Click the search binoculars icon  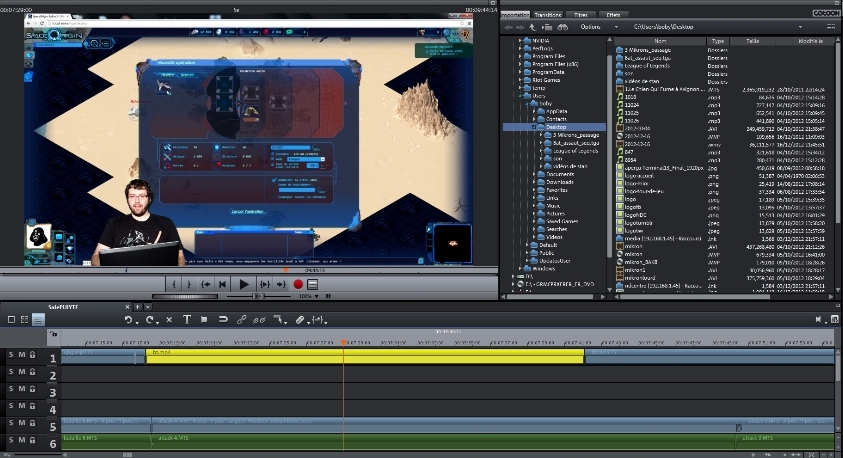[x=562, y=27]
